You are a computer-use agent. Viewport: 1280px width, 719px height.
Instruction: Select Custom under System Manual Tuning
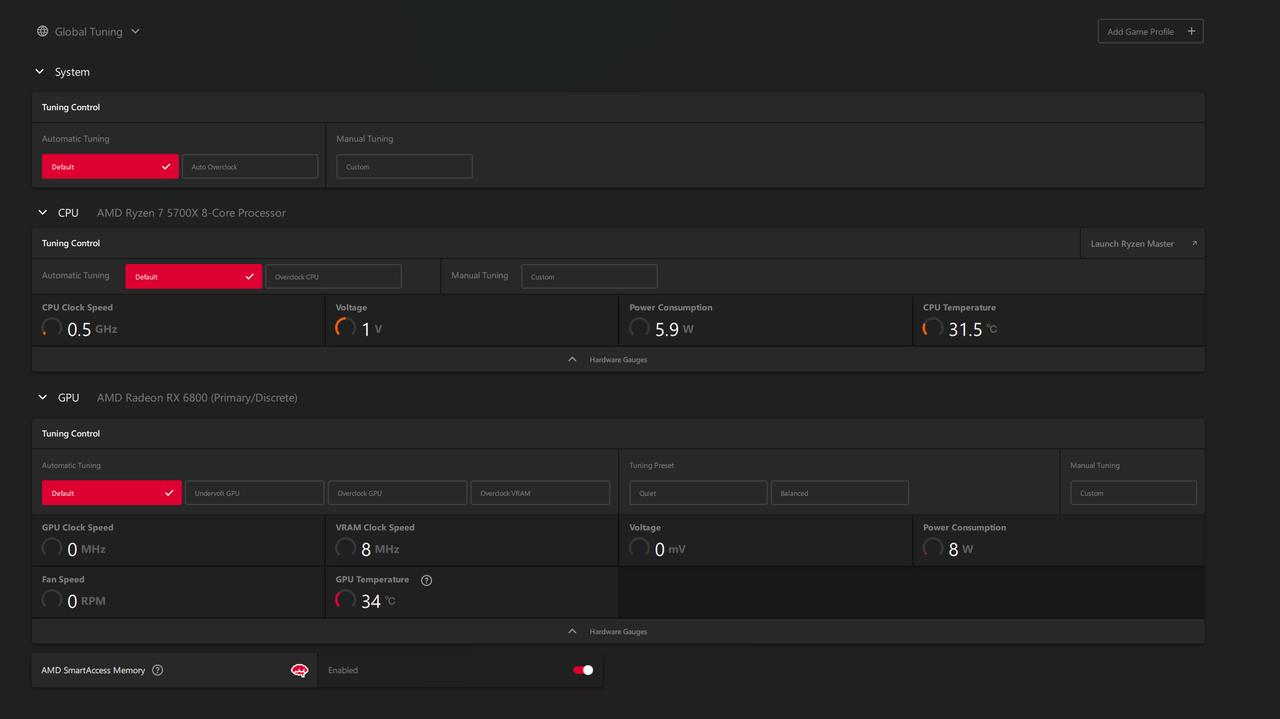404,167
